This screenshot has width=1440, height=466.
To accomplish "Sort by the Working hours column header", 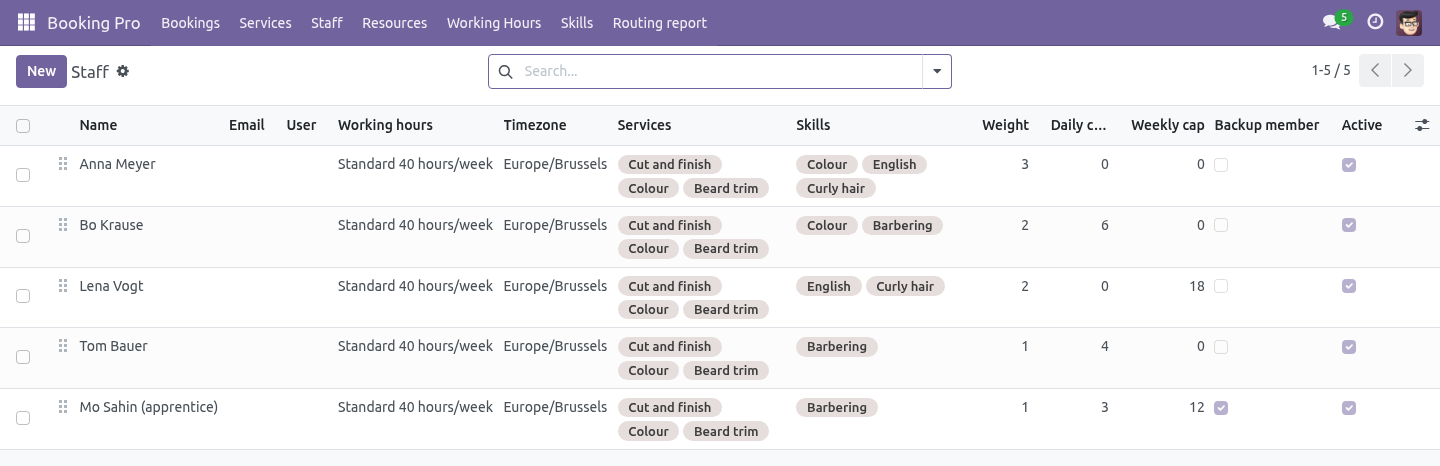I will [385, 125].
